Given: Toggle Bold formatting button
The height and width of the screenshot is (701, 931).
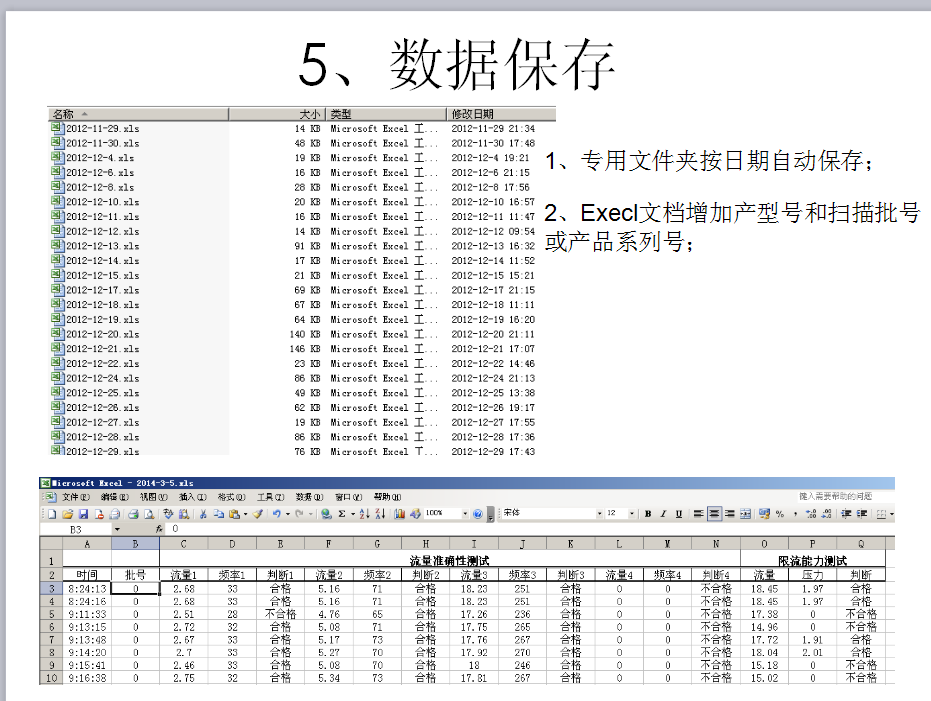Looking at the screenshot, I should [648, 514].
